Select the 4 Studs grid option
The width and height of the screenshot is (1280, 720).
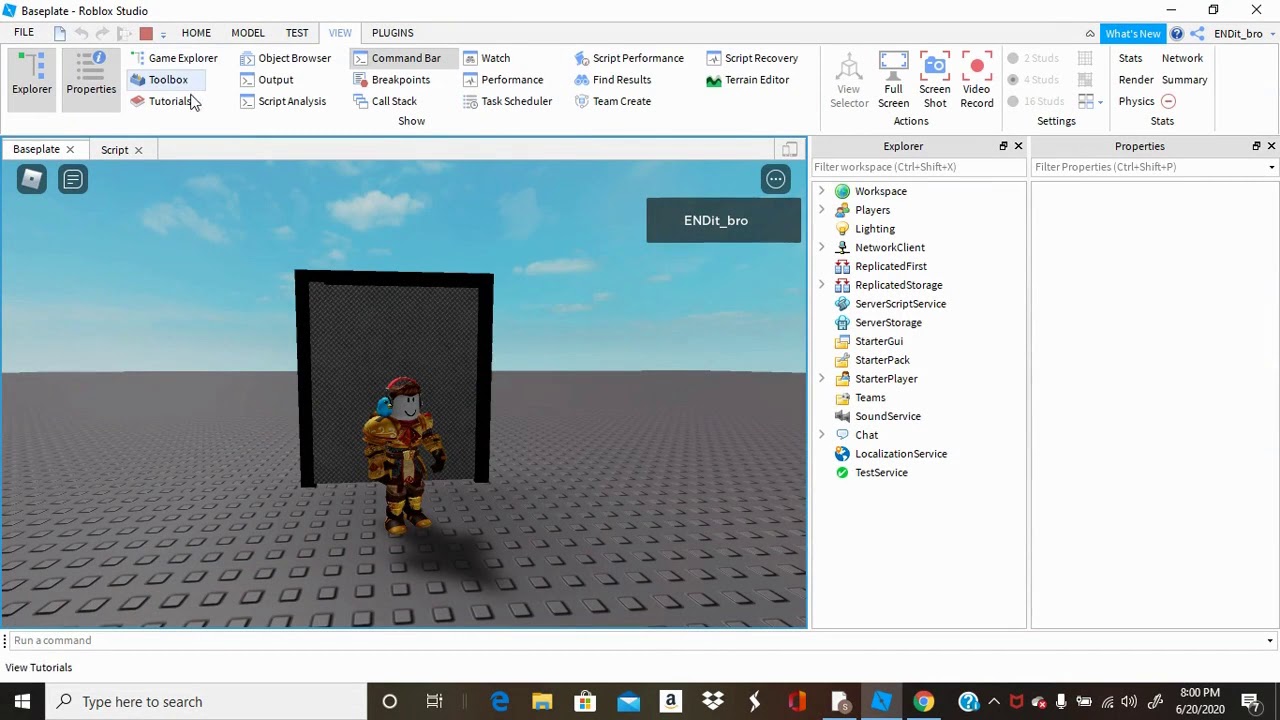(1033, 80)
